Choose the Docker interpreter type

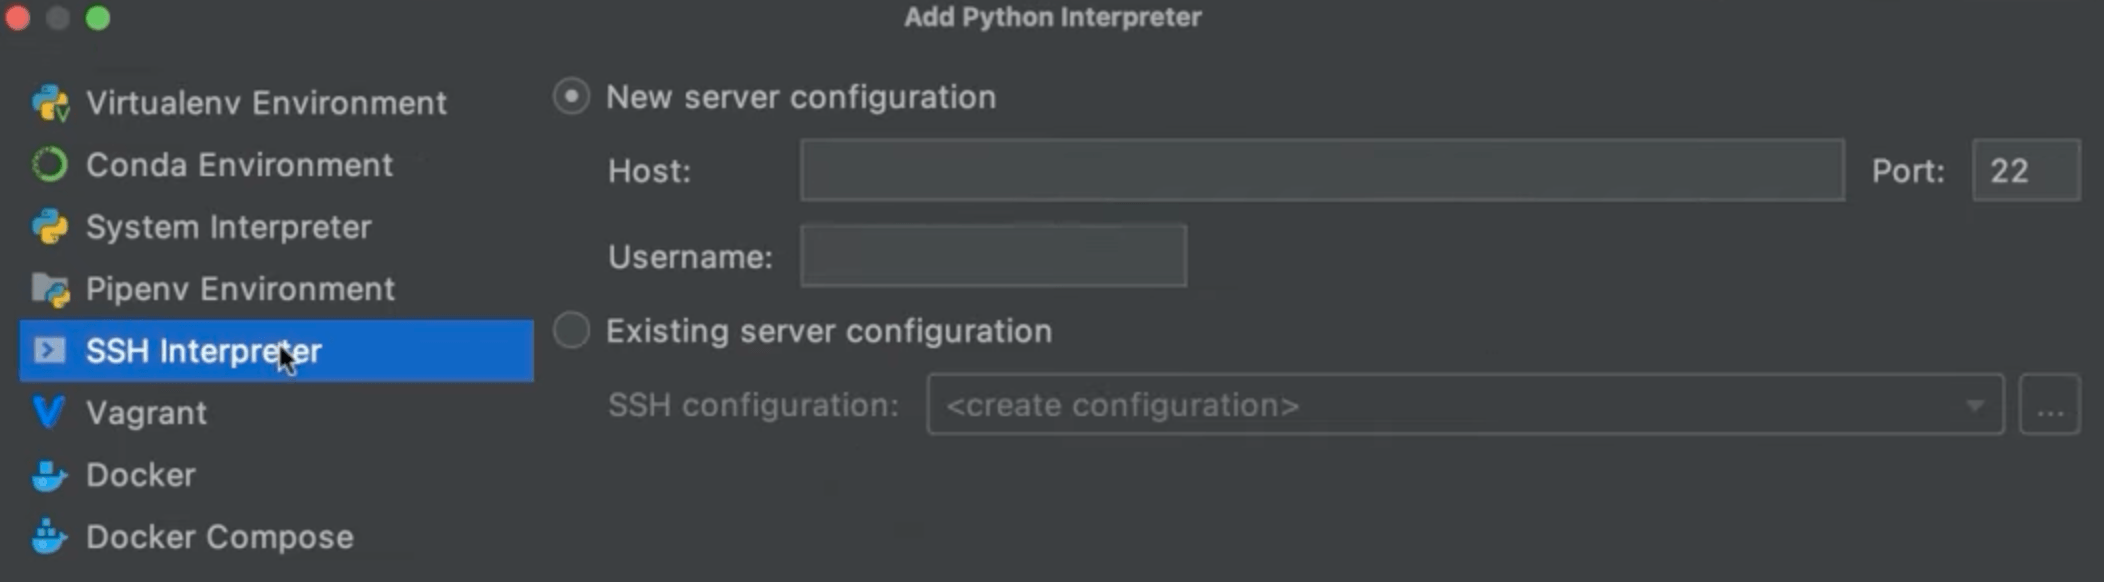[x=276, y=475]
